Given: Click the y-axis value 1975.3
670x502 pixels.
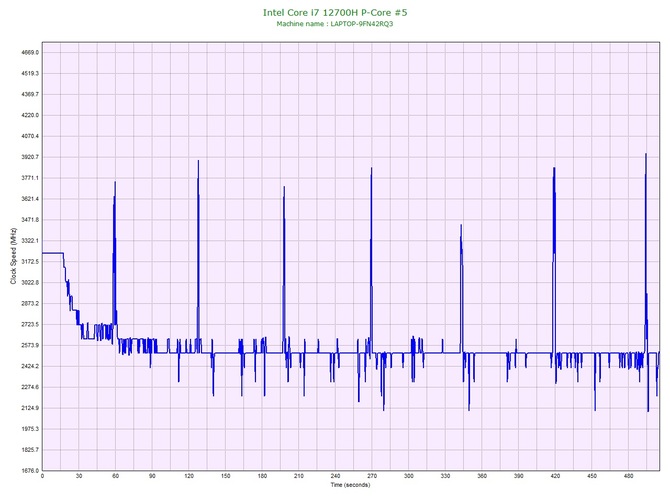Looking at the screenshot, I should point(30,429).
